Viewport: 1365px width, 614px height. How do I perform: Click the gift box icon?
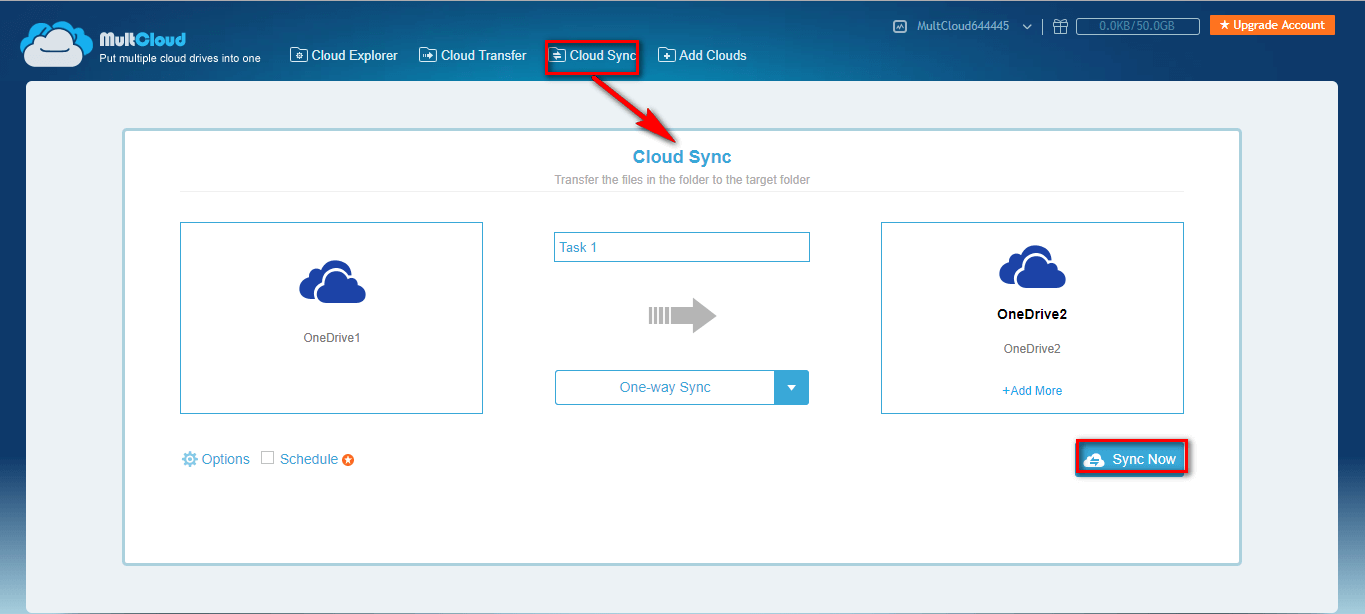coord(1060,27)
